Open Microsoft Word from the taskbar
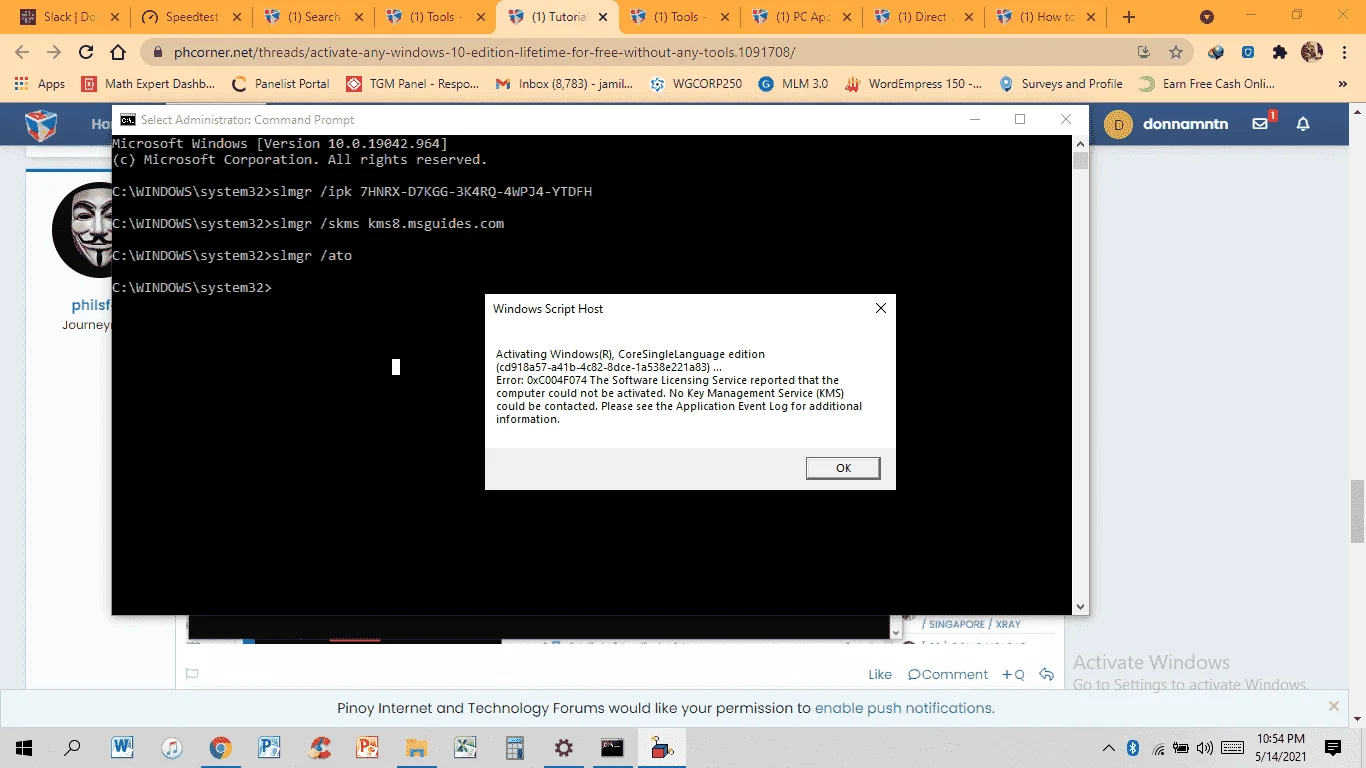 (x=122, y=747)
